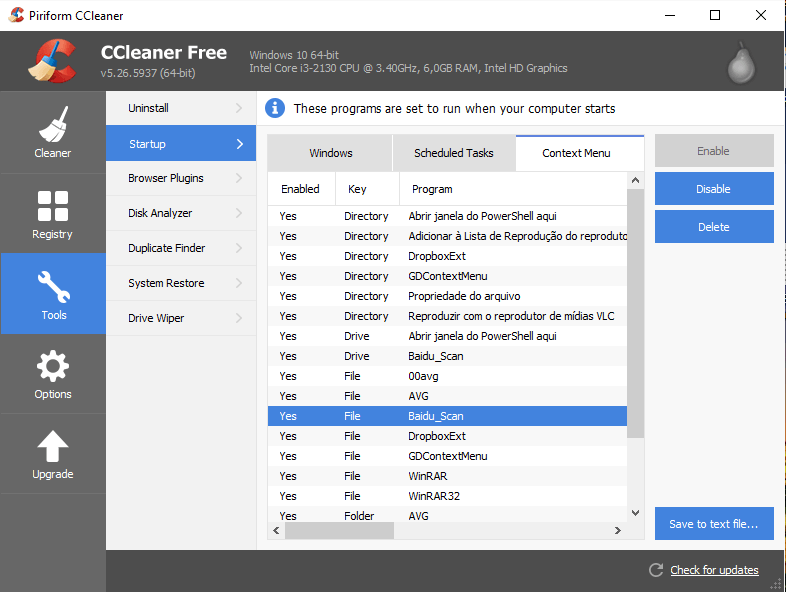Select the Startup tool entry
The image size is (786, 592).
181,144
